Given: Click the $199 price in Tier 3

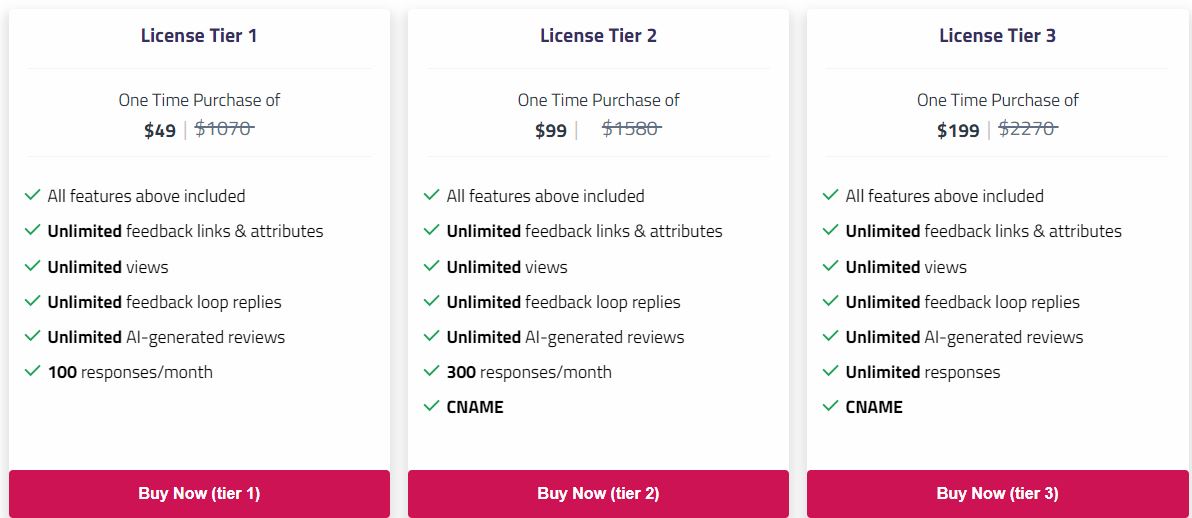Looking at the screenshot, I should point(958,130).
